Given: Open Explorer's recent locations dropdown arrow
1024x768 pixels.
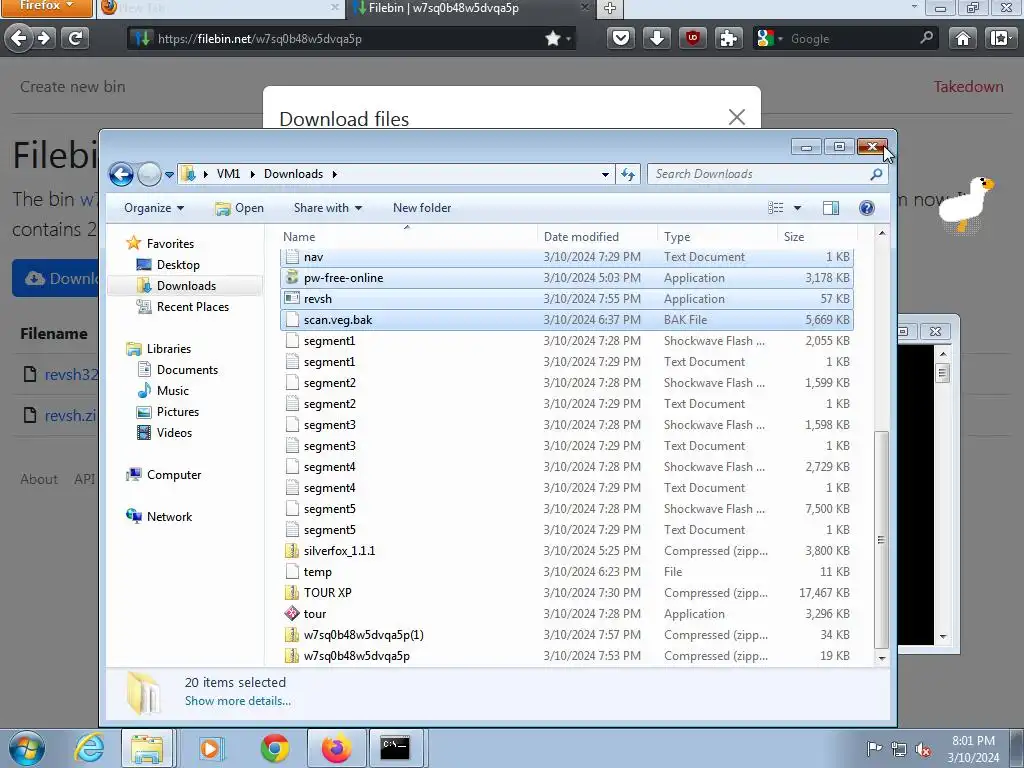Looking at the screenshot, I should 169,175.
